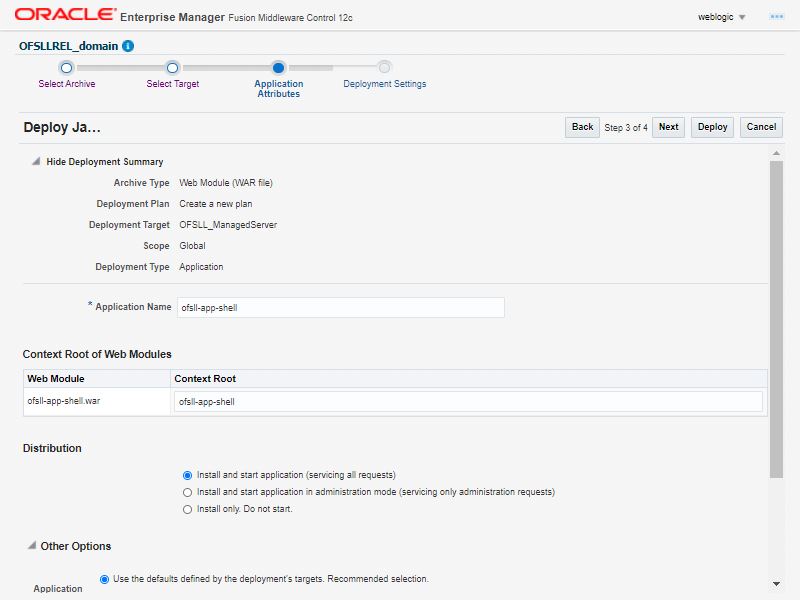Click the Application Attributes step circle
Image resolution: width=800 pixels, height=600 pixels.
[x=278, y=67]
